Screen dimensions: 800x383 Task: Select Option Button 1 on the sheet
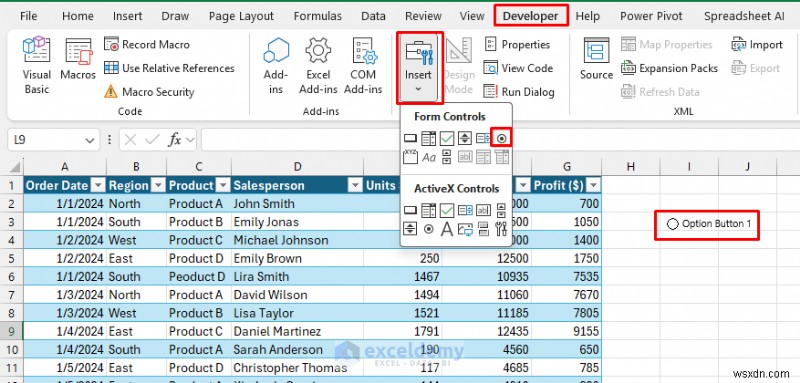pyautogui.click(x=709, y=224)
